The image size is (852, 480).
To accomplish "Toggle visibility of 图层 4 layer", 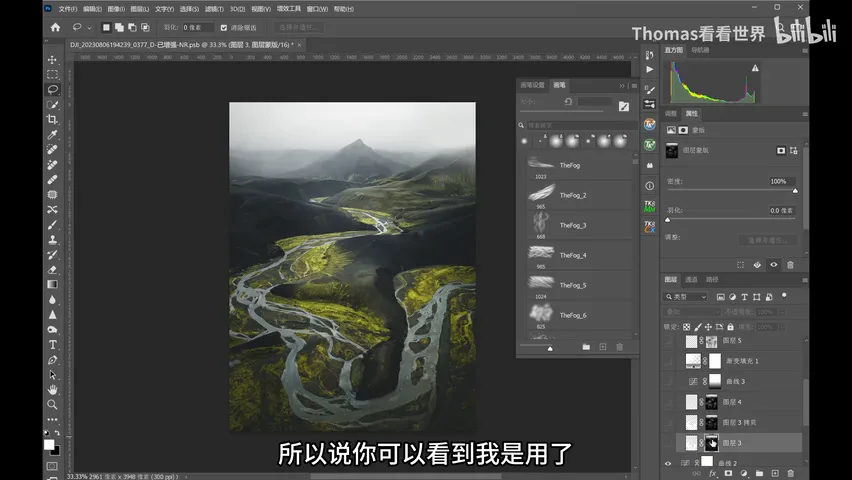I will [668, 402].
